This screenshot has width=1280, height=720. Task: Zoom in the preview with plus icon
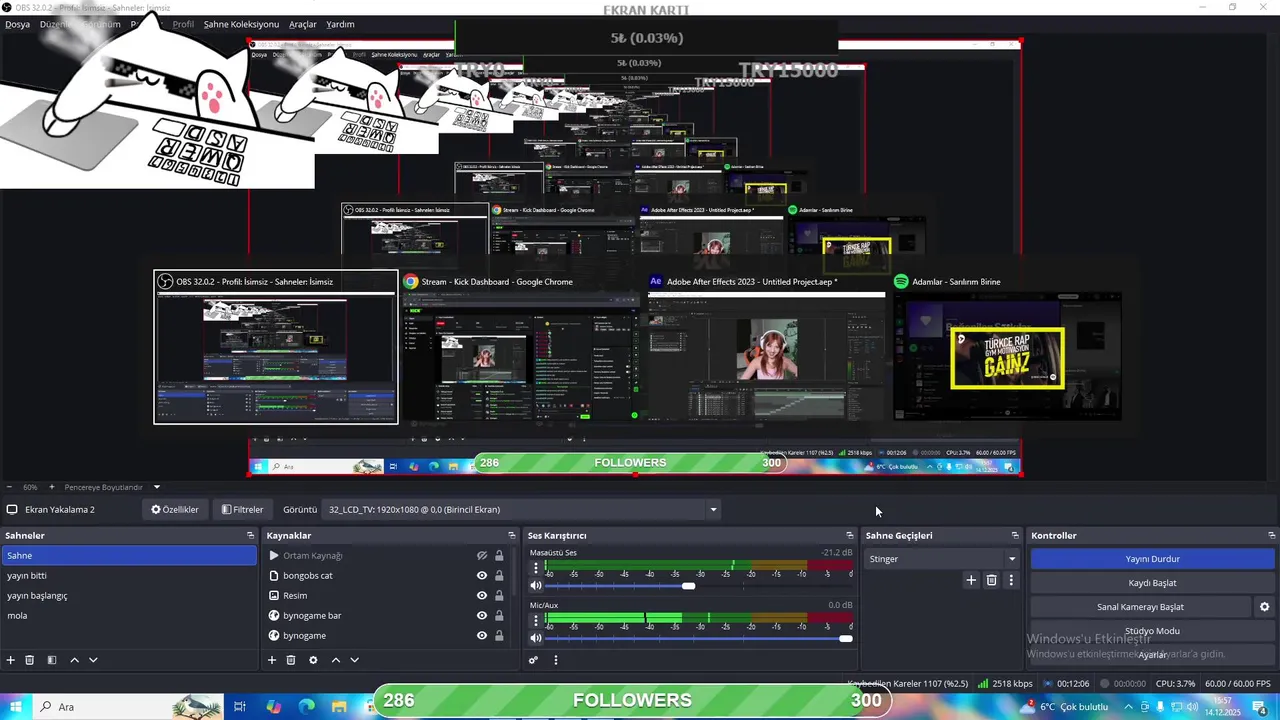52,487
